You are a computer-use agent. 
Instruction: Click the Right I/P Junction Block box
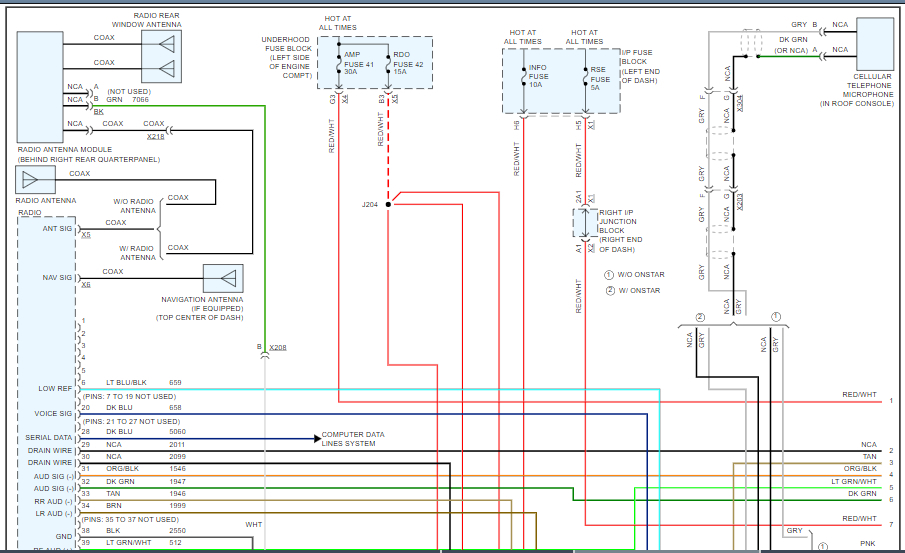(584, 223)
